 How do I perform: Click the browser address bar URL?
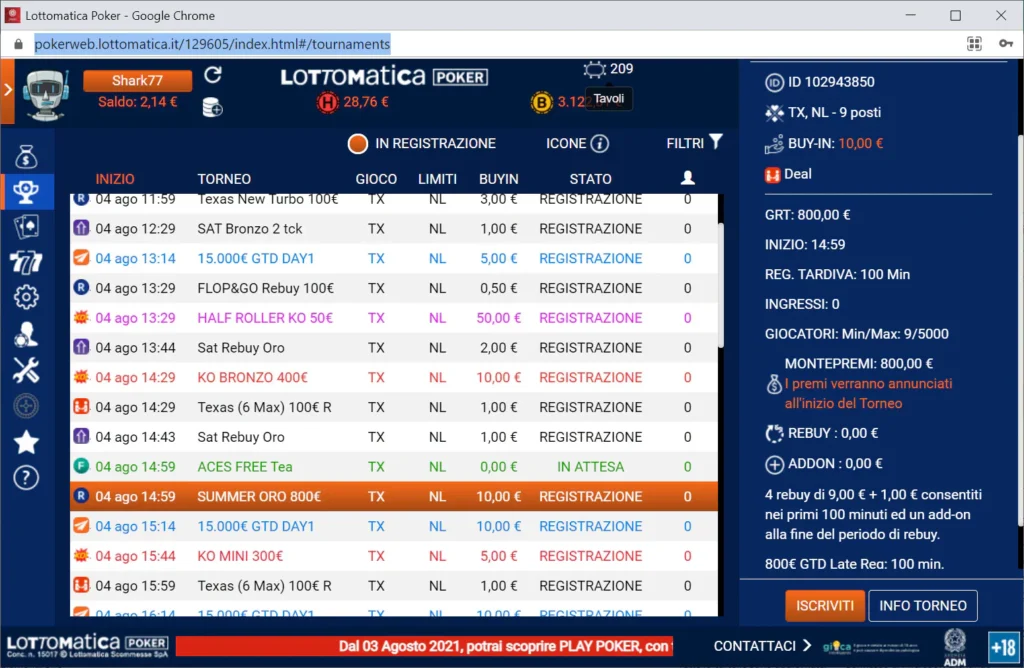coord(212,44)
